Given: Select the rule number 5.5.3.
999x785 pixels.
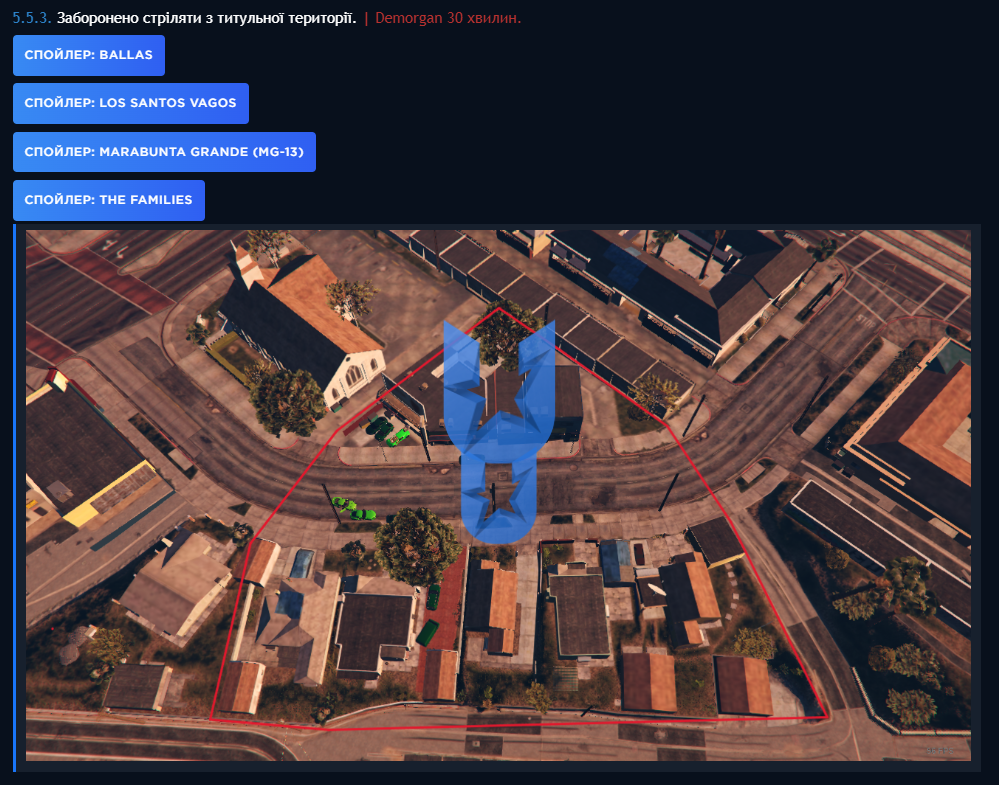Looking at the screenshot, I should 32,18.
